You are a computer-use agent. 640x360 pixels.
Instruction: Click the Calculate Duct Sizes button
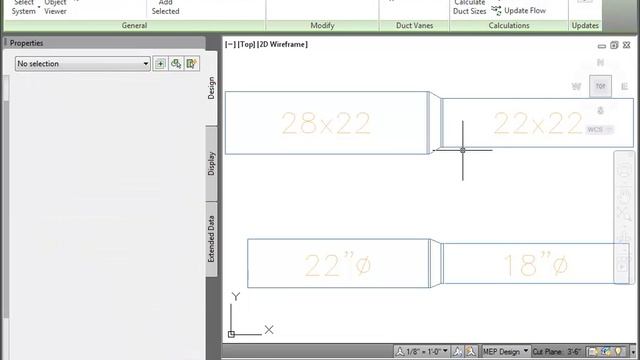(469, 7)
